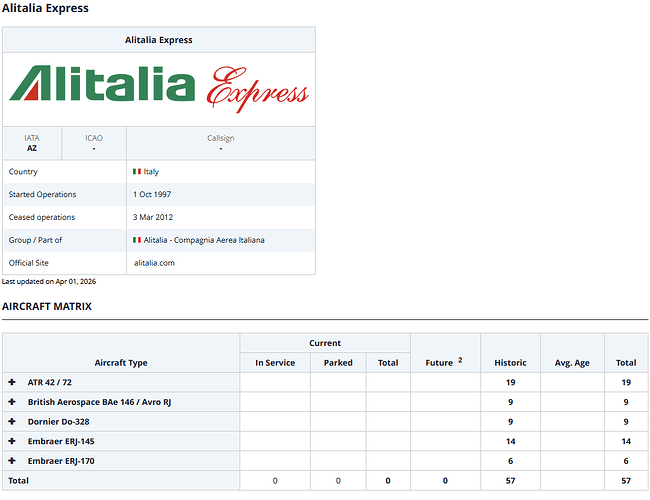Expand the Embraer ERJ-170 row
Viewport: 650px width, 500px height.
click(12, 460)
